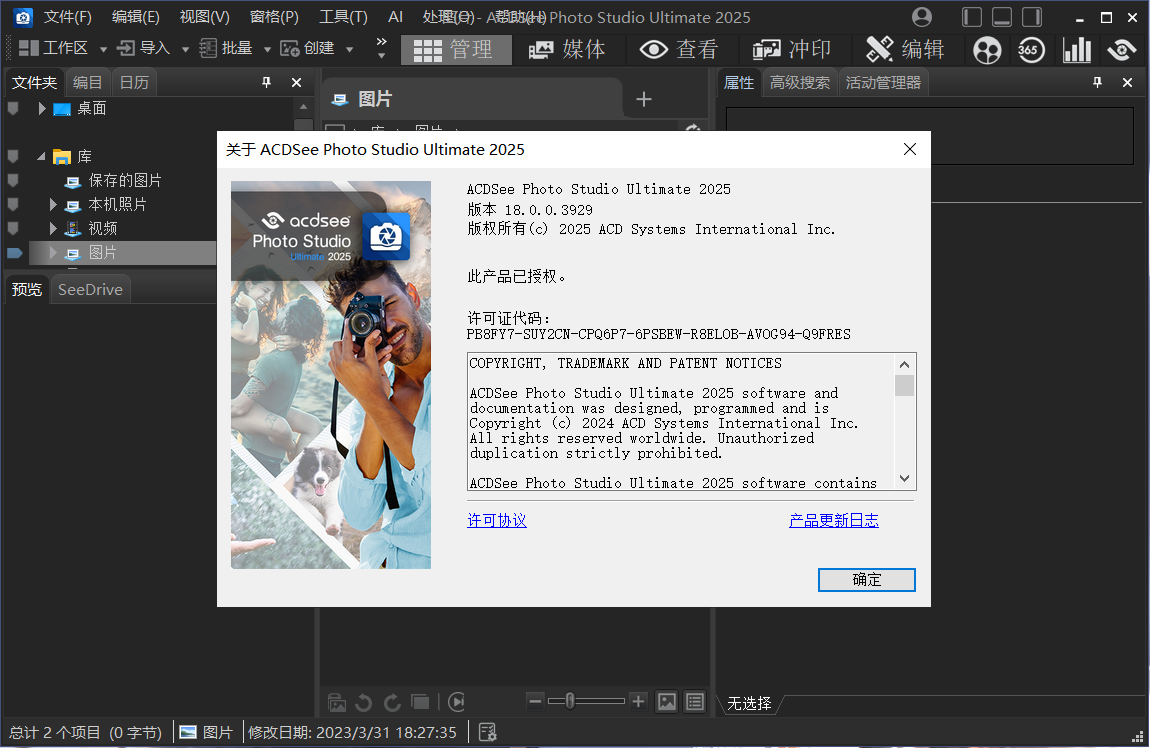Toggle the right panel layout icon
1150x748 pixels.
coord(1032,17)
